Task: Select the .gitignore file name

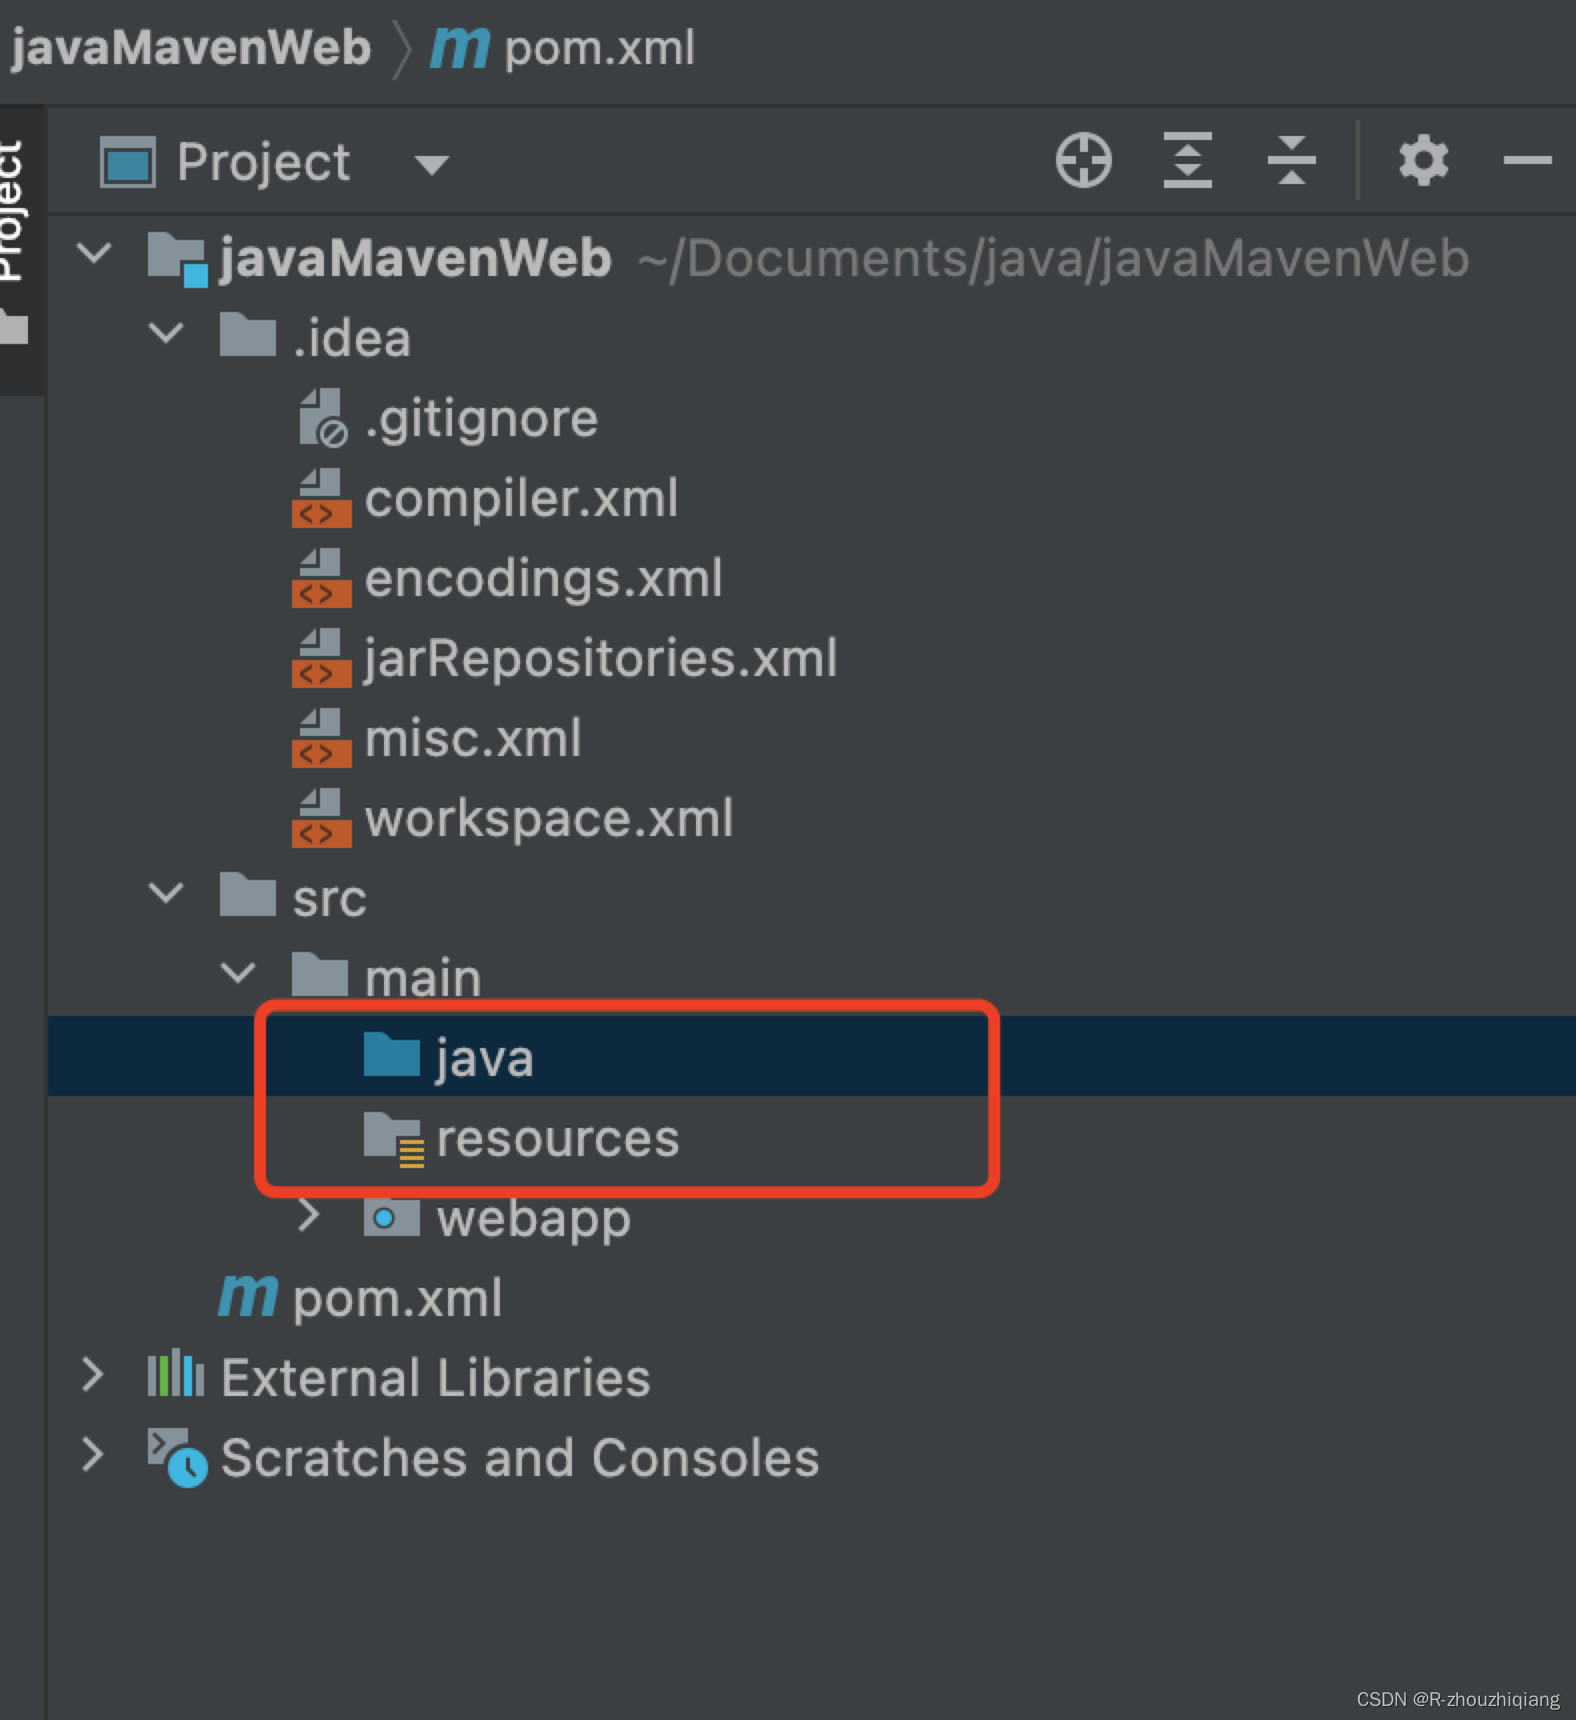Action: [x=481, y=420]
